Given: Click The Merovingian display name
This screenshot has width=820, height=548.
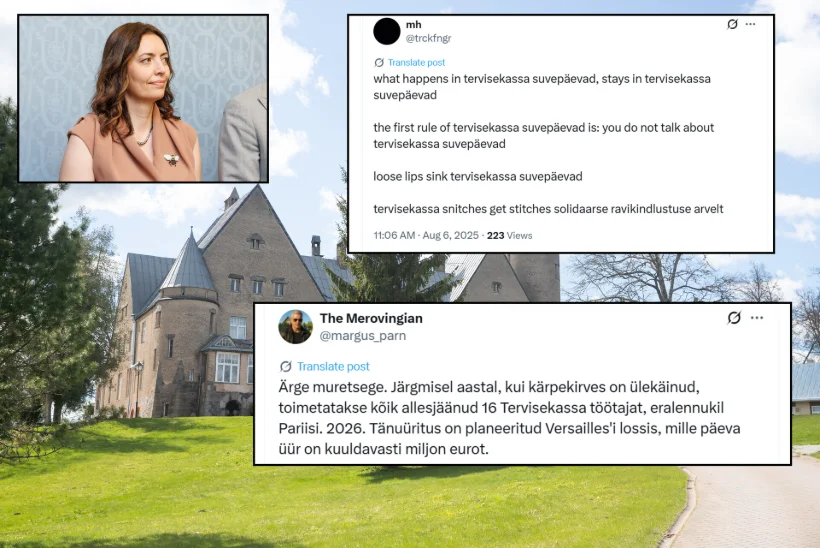Looking at the screenshot, I should [x=371, y=318].
